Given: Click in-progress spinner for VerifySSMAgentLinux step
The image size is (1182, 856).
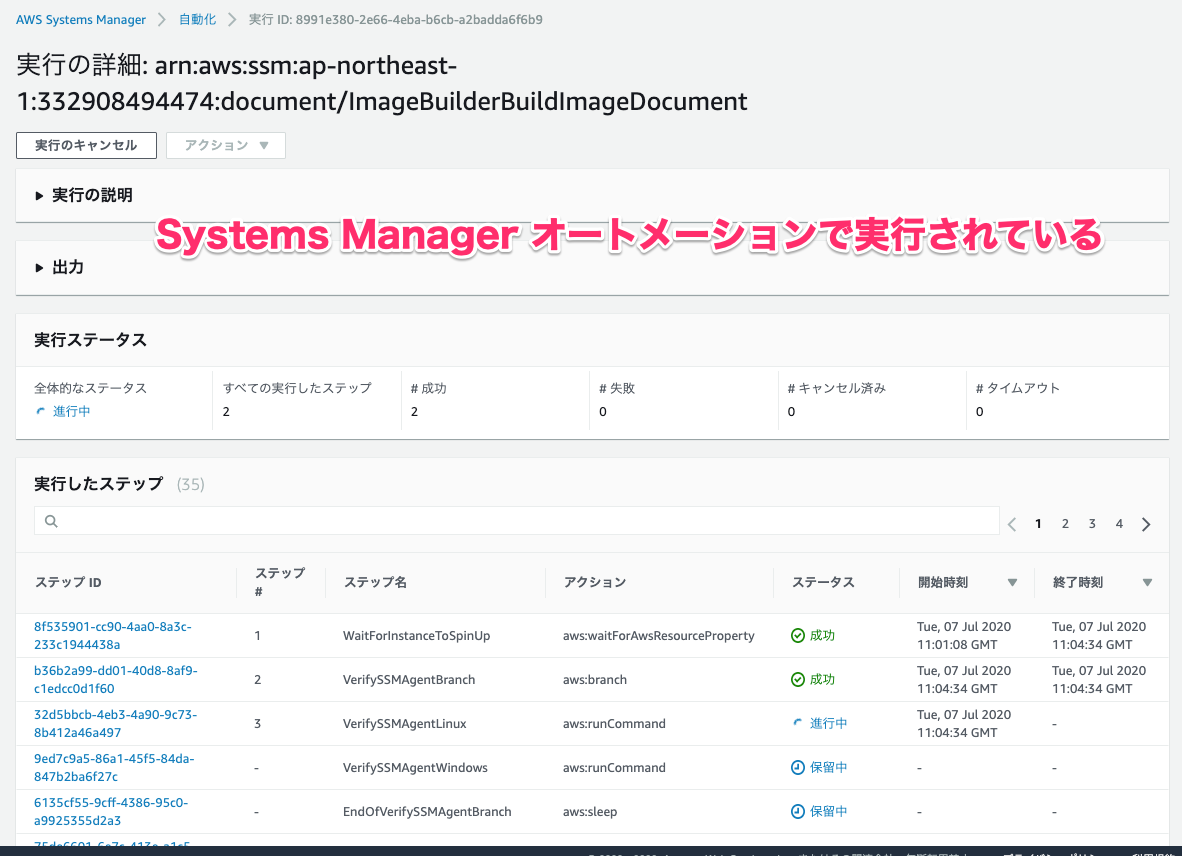Looking at the screenshot, I should tap(798, 723).
